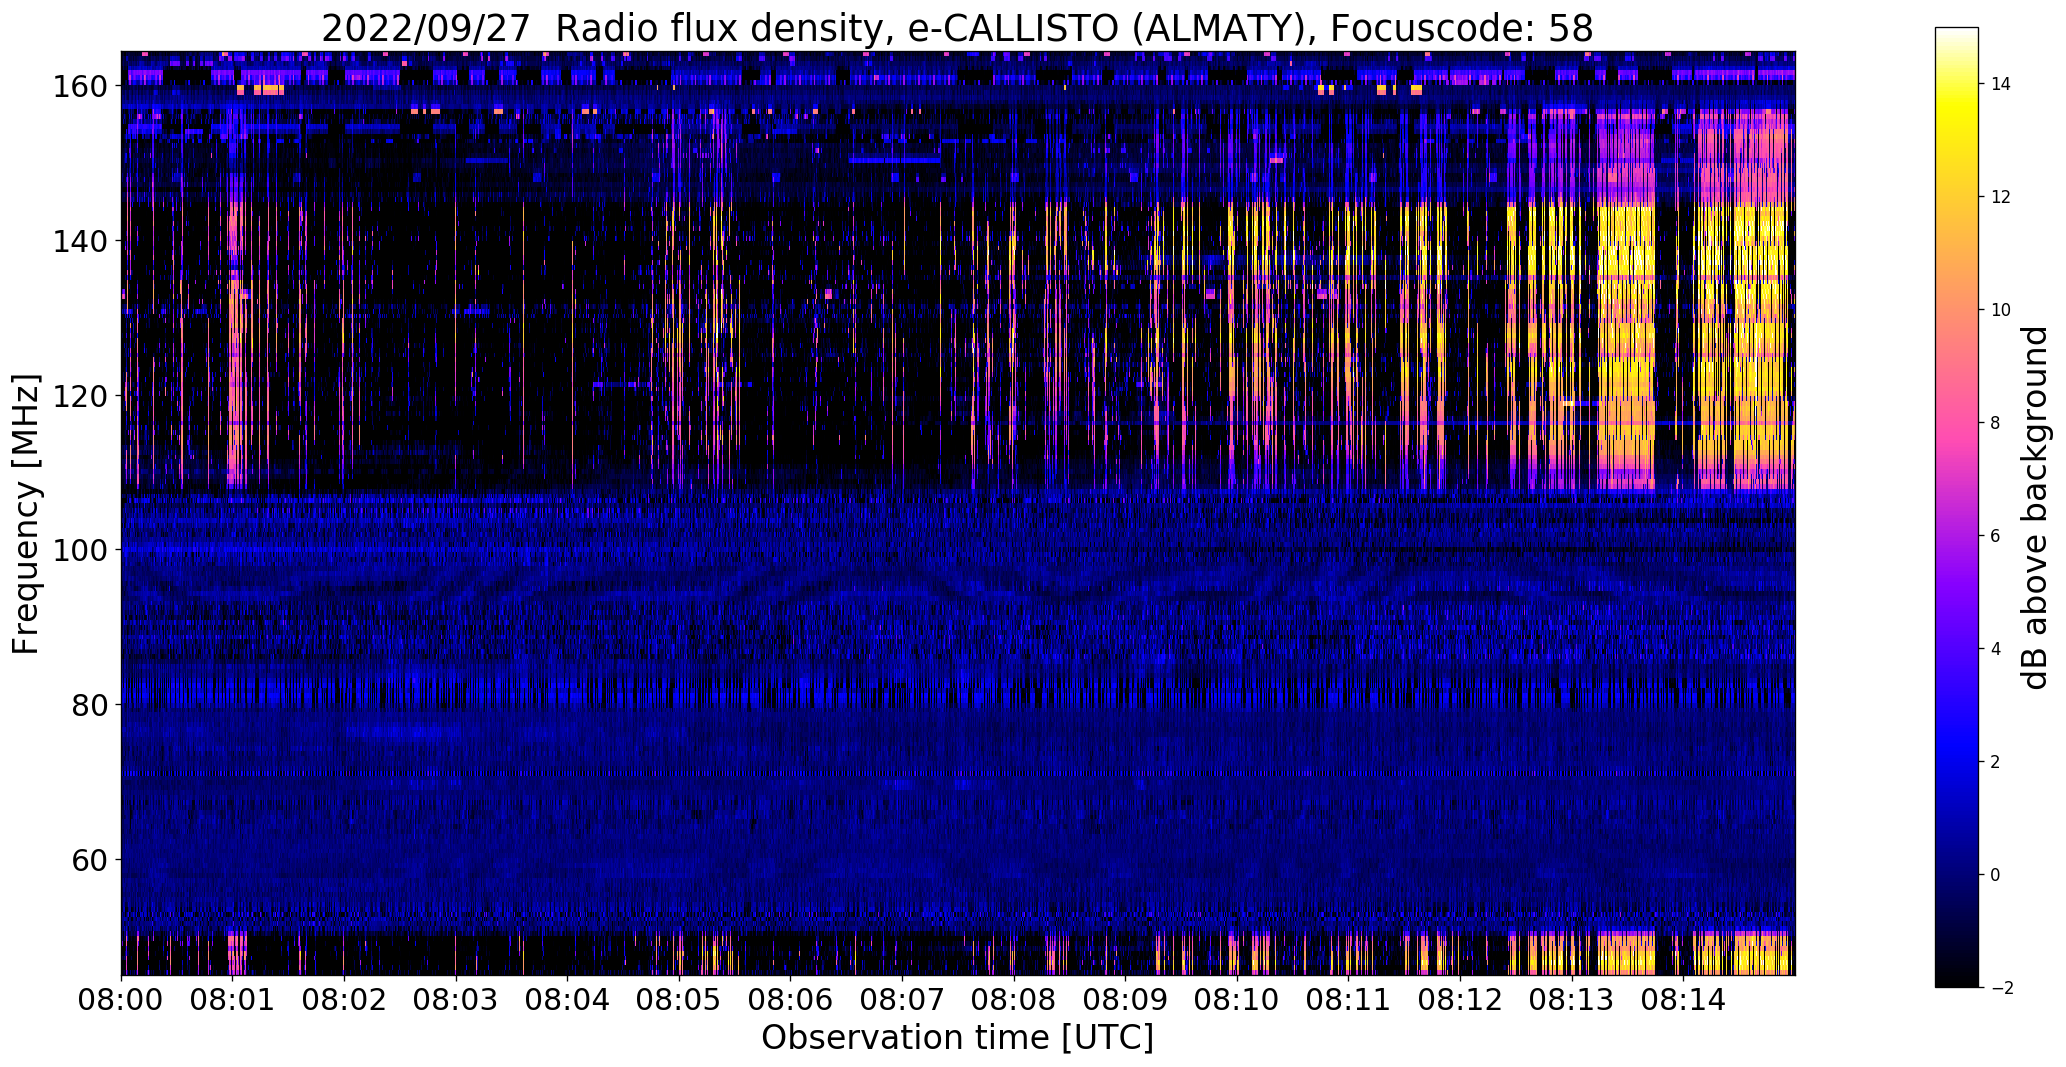This screenshot has height=1067, width=2066.
Task: Click the 08:04 time tick label
Action: [x=568, y=1000]
